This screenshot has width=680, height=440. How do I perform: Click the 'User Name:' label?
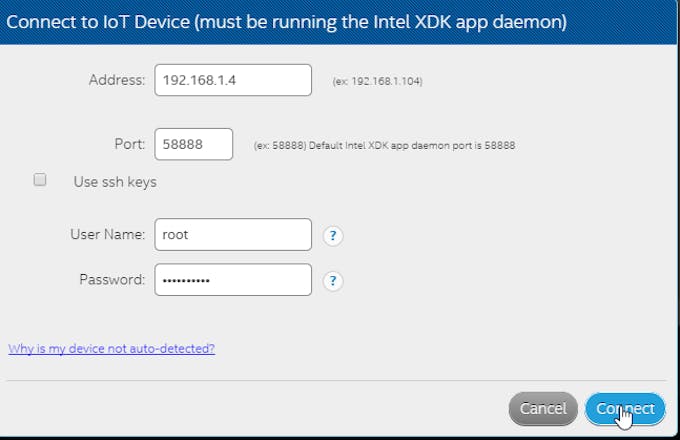(108, 235)
